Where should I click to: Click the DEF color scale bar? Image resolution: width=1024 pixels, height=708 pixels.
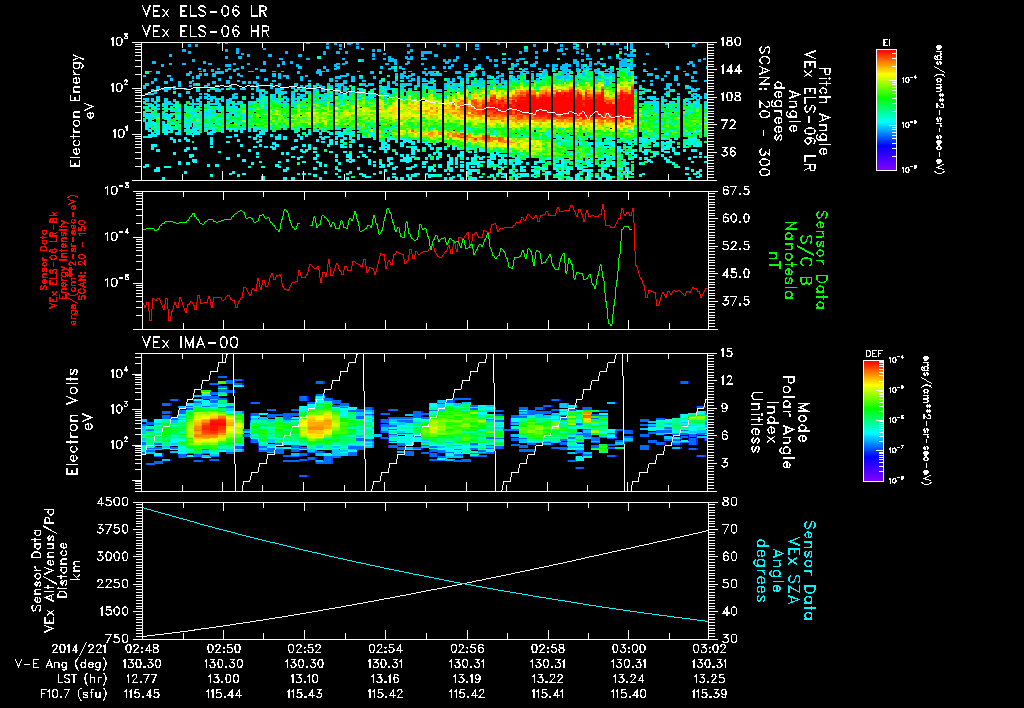874,421
